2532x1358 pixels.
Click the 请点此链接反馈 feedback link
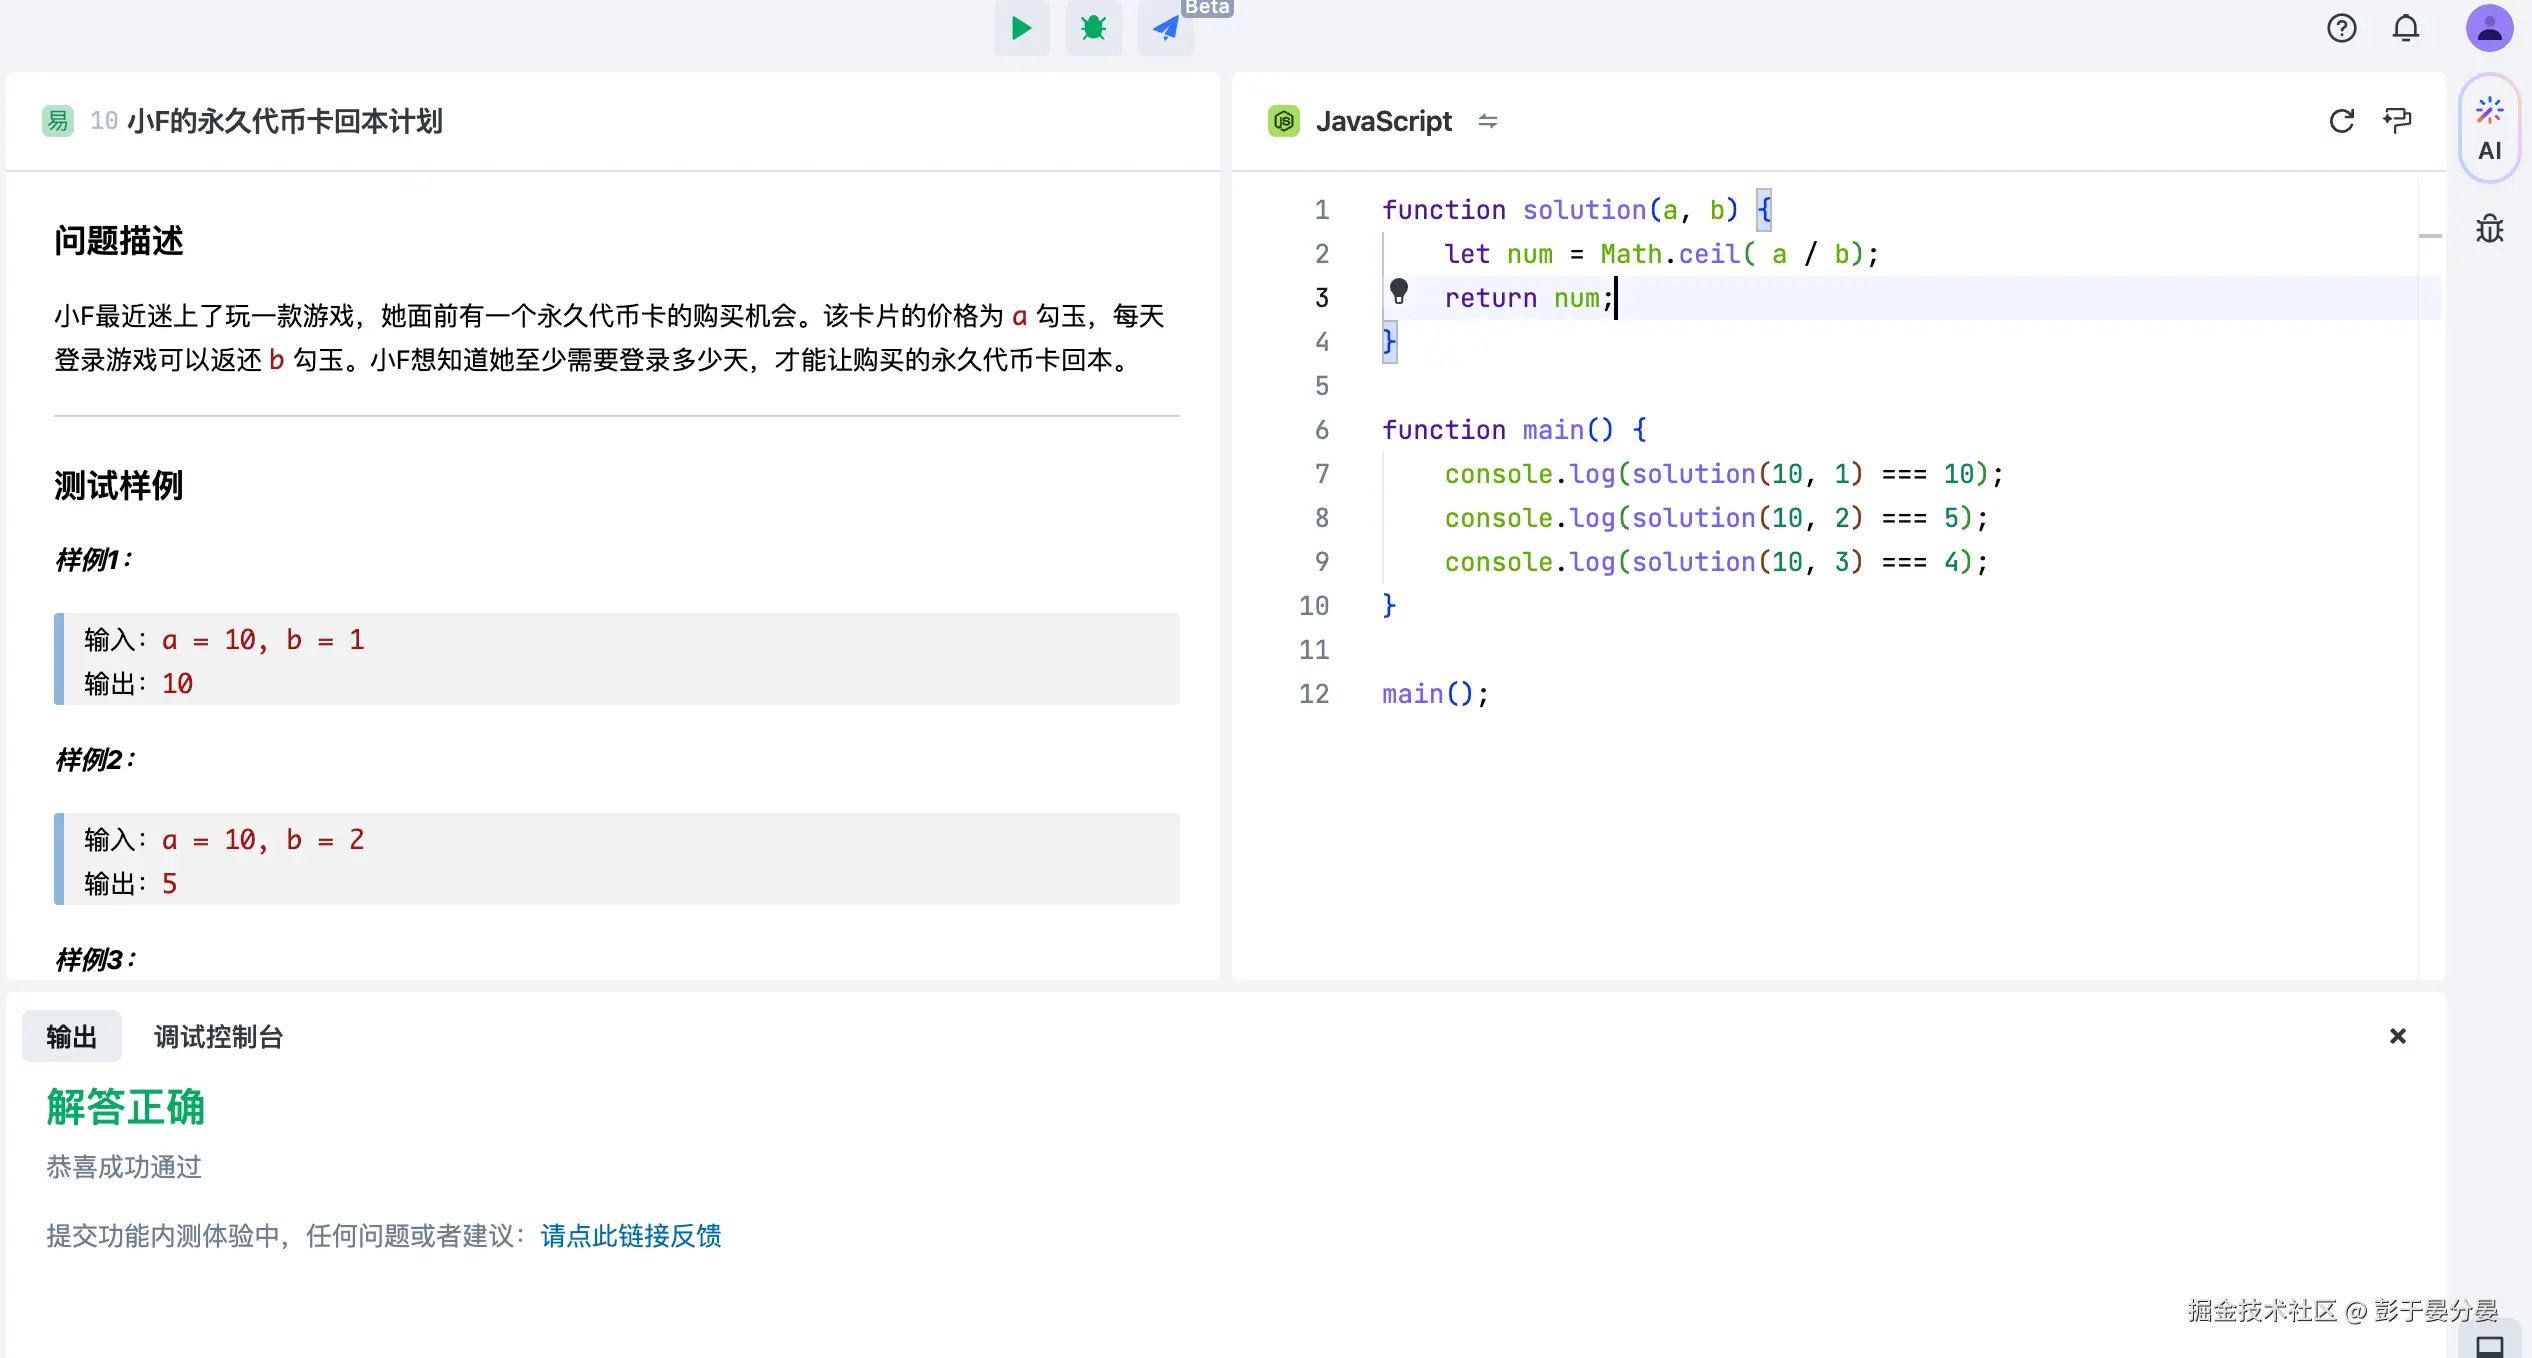coord(630,1236)
